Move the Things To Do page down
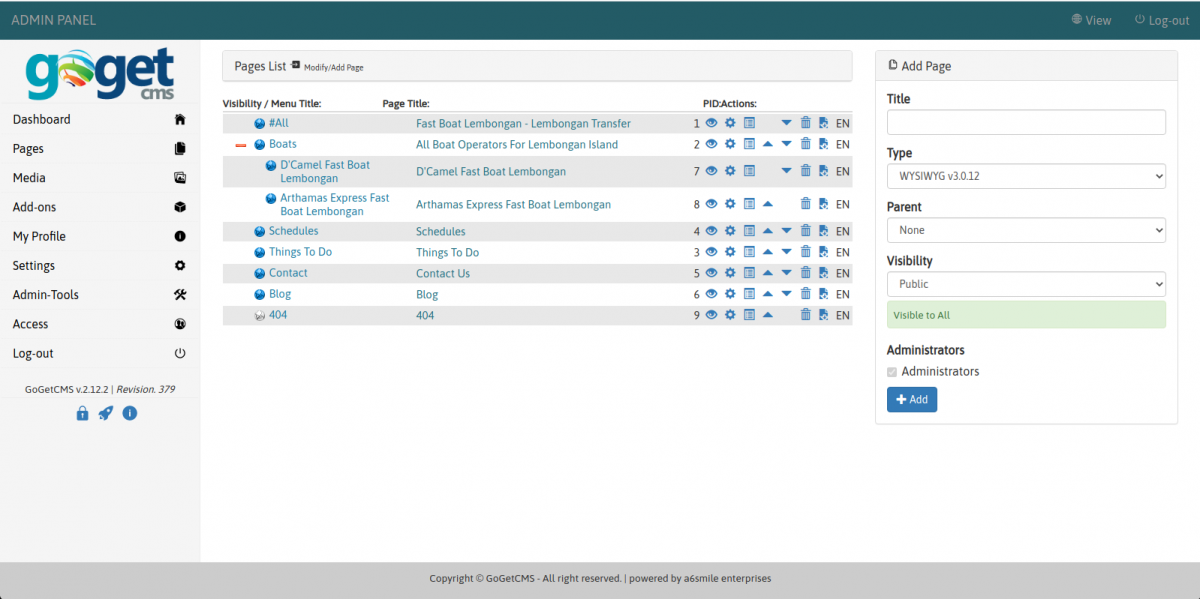 (786, 252)
